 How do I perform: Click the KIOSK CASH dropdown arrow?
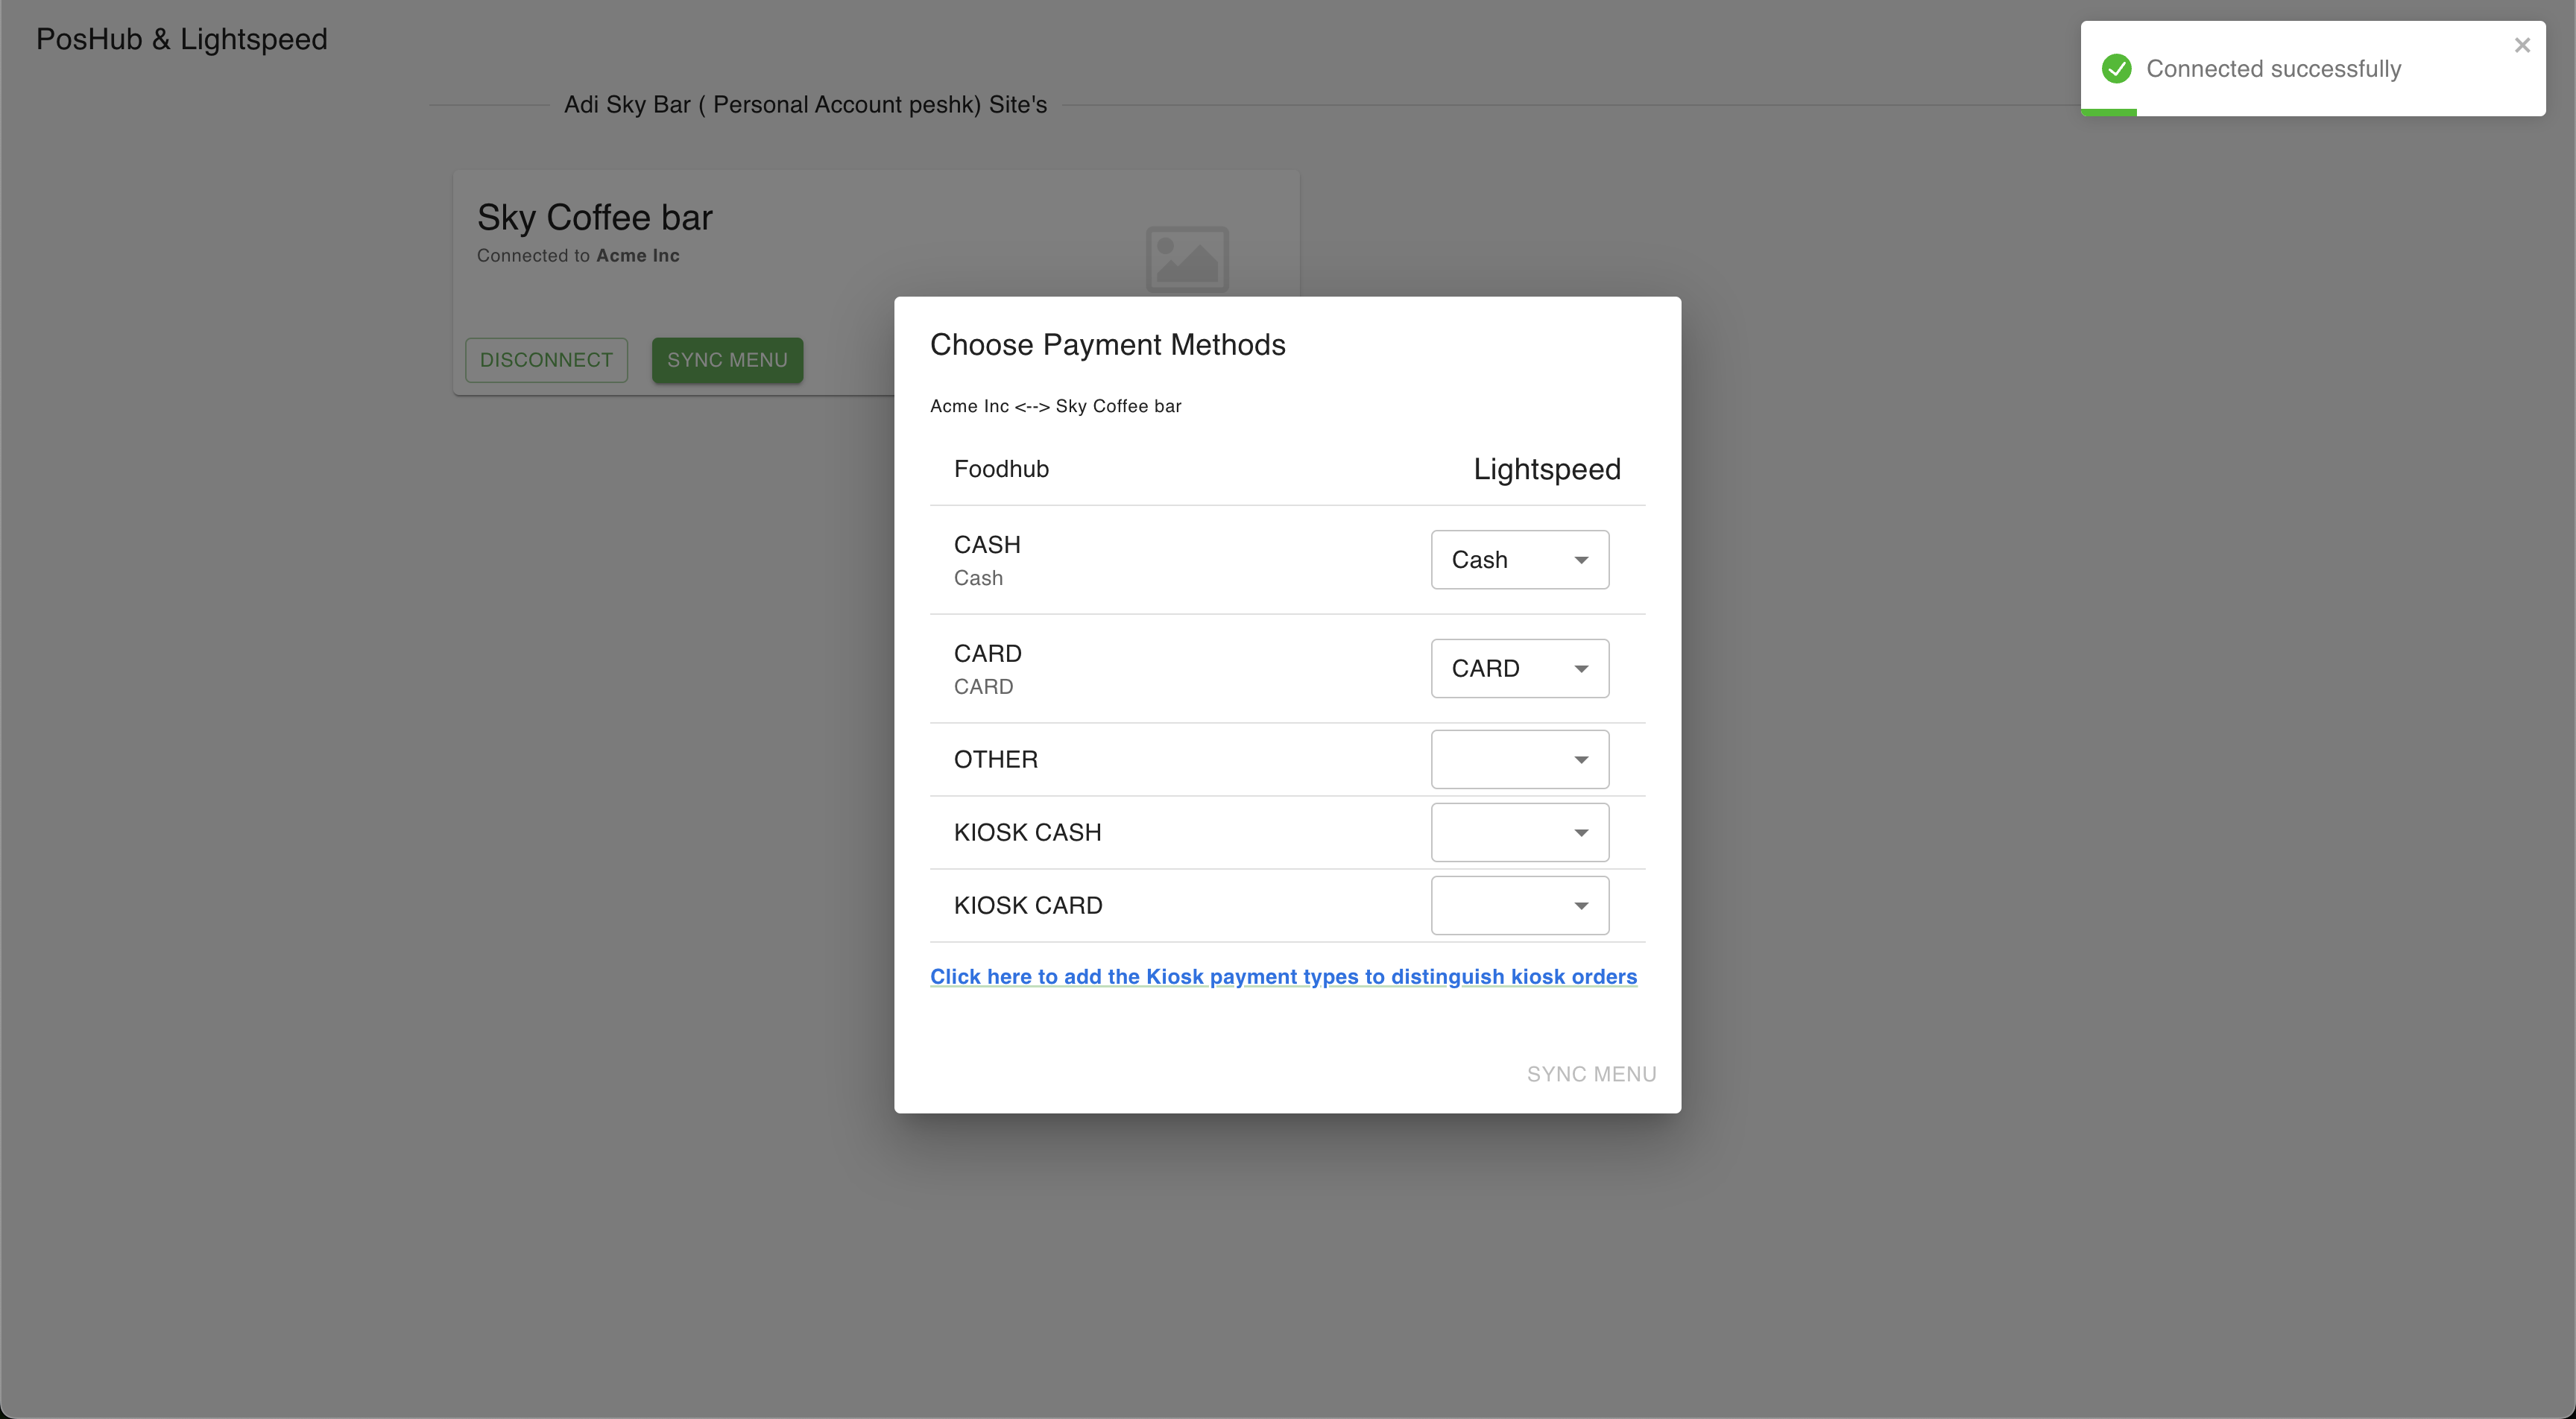click(x=1581, y=833)
